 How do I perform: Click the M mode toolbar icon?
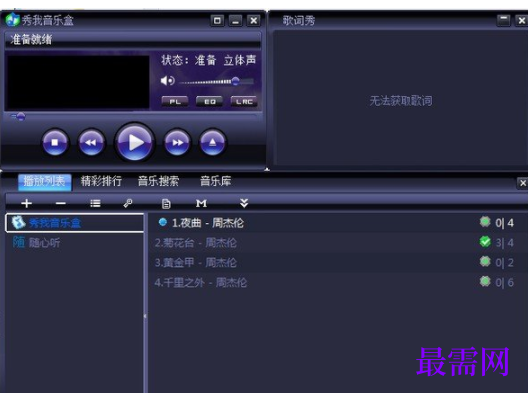[x=201, y=203]
